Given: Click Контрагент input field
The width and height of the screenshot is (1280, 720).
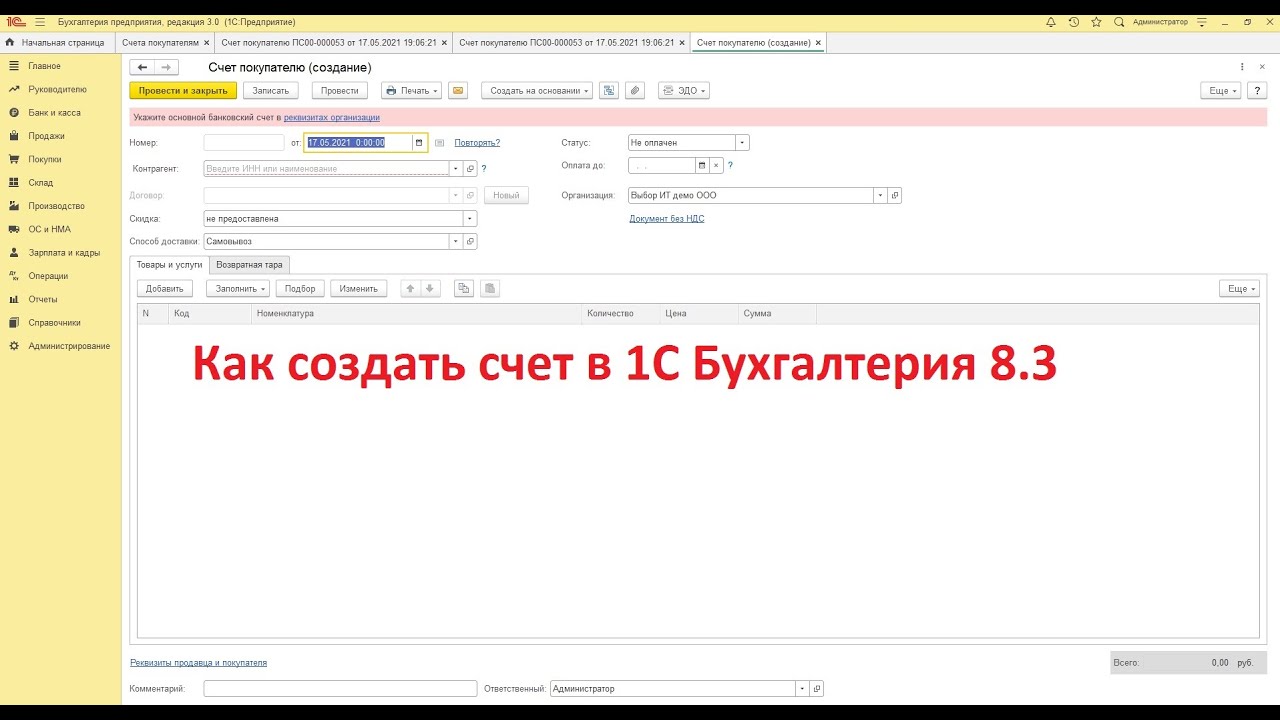Looking at the screenshot, I should point(326,169).
